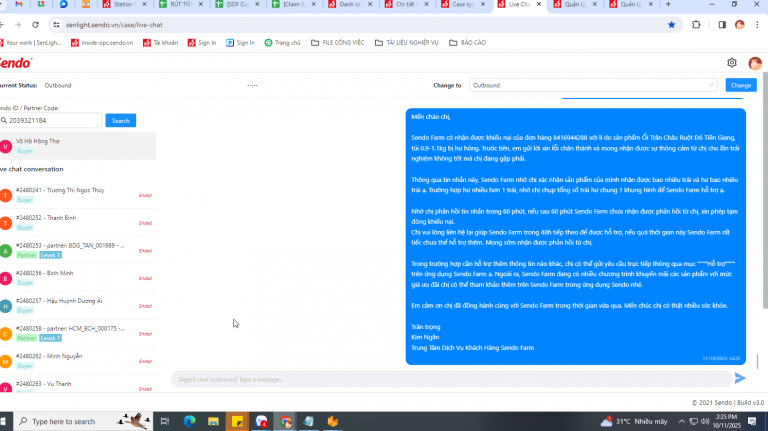
Task: Open the notepad-style app on taskbar
Action: point(309,421)
